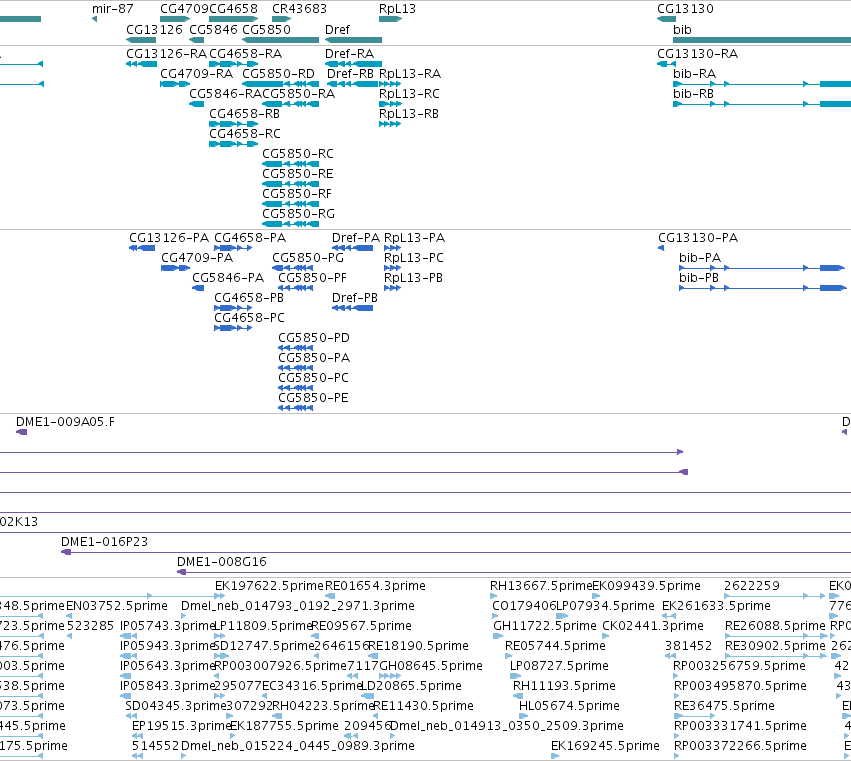Select the CG4658-RA transcript label
851x761 pixels.
point(245,54)
